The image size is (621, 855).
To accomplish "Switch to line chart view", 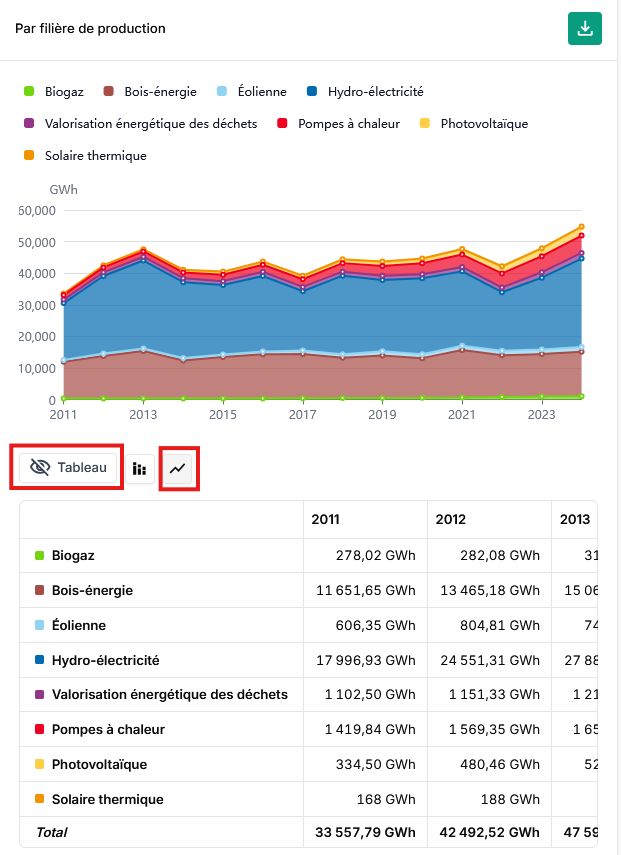I will coord(178,468).
